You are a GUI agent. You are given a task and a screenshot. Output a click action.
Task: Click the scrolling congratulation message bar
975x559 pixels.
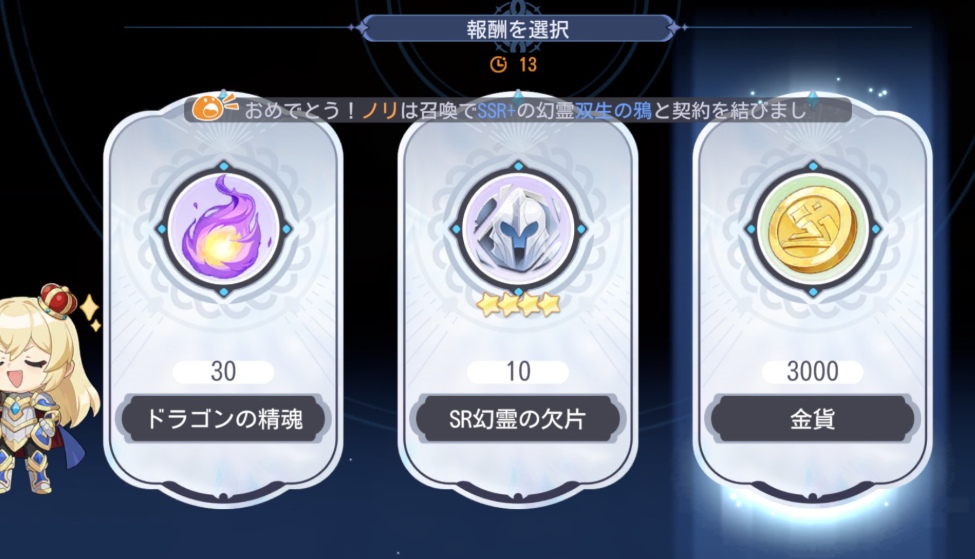click(519, 111)
